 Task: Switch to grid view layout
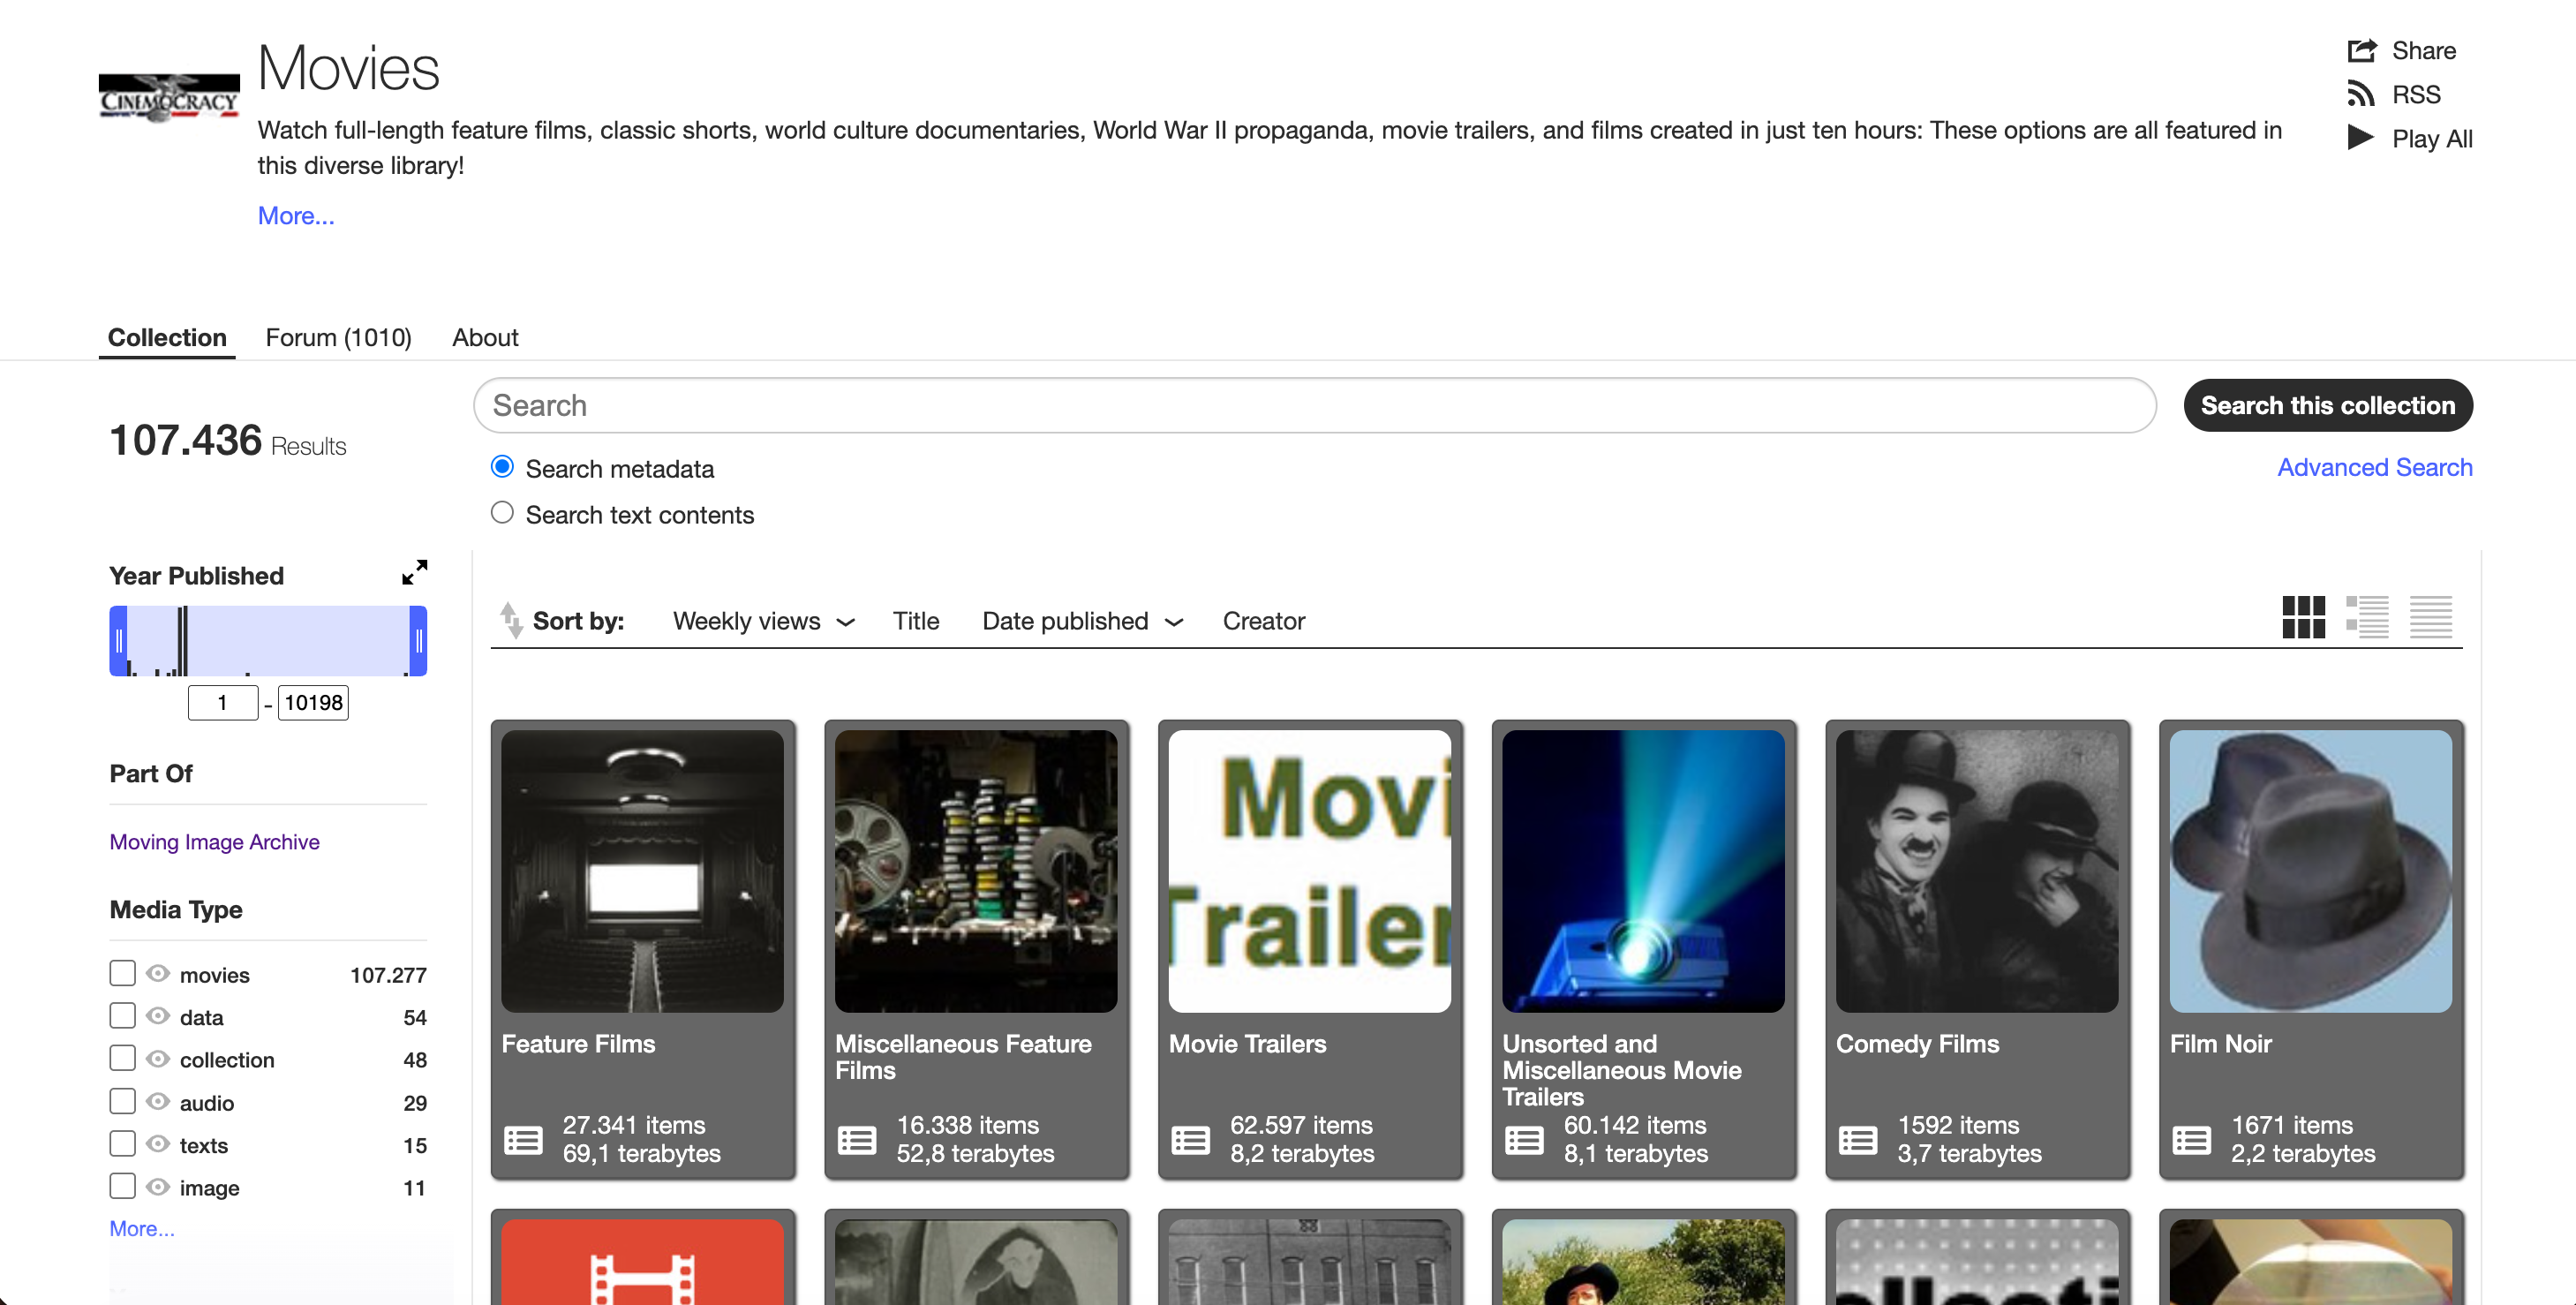coord(2304,617)
